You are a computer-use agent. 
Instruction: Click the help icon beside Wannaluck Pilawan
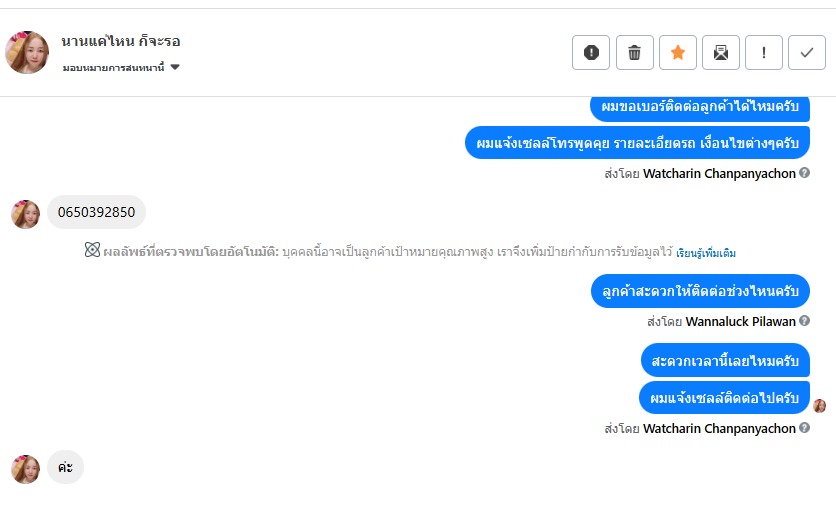(x=805, y=321)
